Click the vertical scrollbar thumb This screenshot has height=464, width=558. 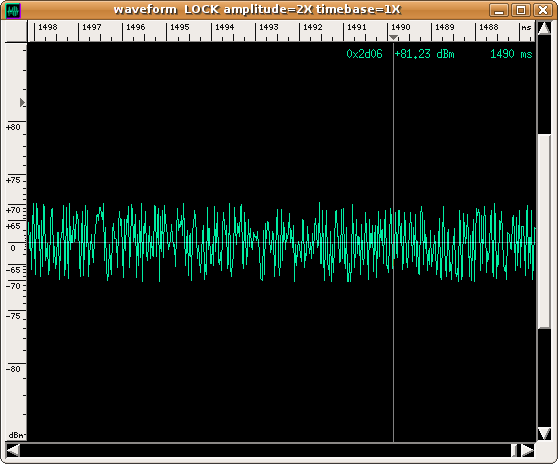click(x=544, y=231)
